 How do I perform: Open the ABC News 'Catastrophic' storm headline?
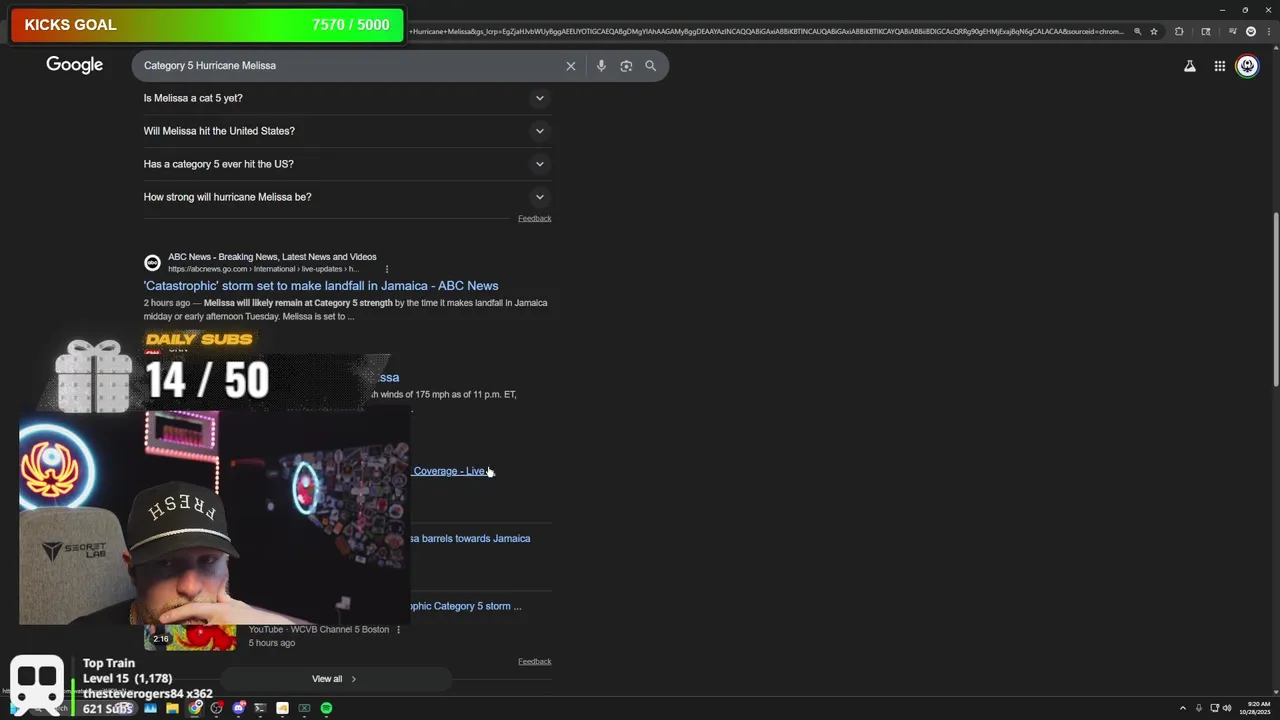[321, 286]
